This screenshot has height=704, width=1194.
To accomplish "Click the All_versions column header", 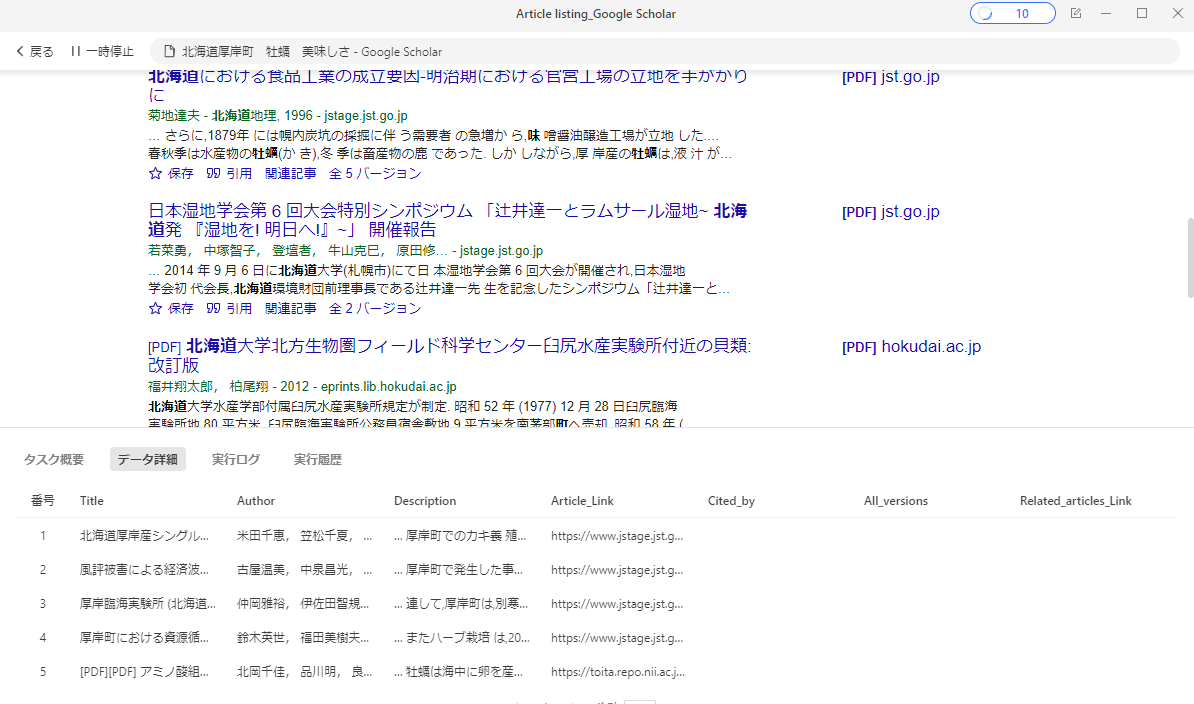I will pos(896,501).
